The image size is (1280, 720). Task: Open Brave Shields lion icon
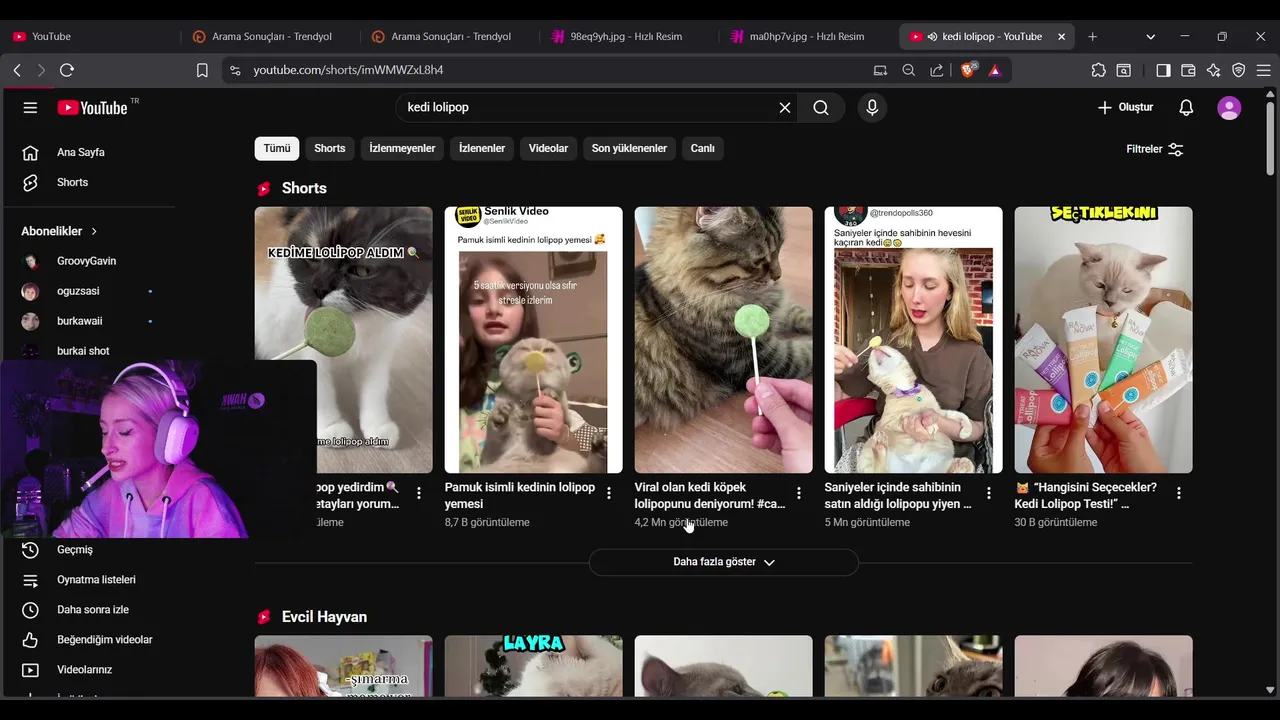point(967,70)
